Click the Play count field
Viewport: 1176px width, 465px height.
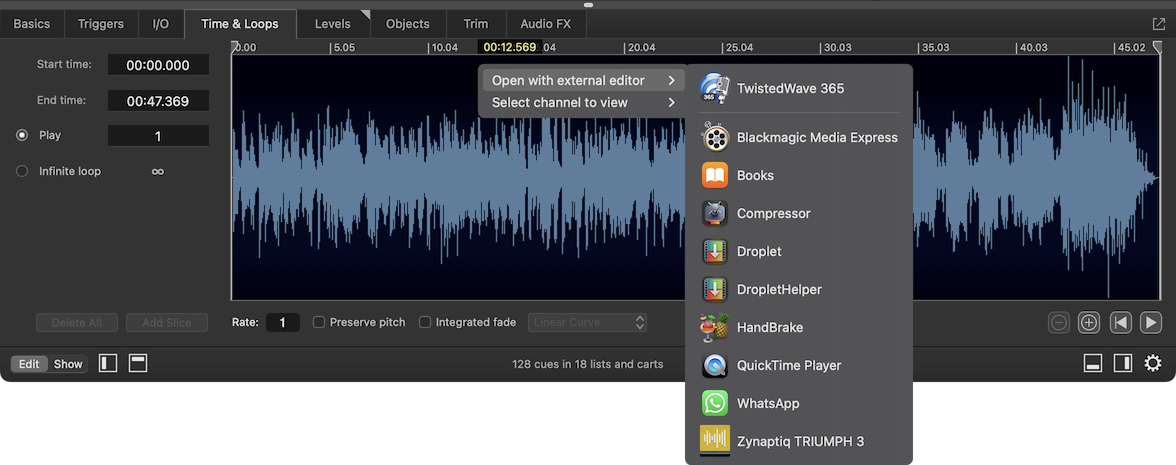point(158,136)
